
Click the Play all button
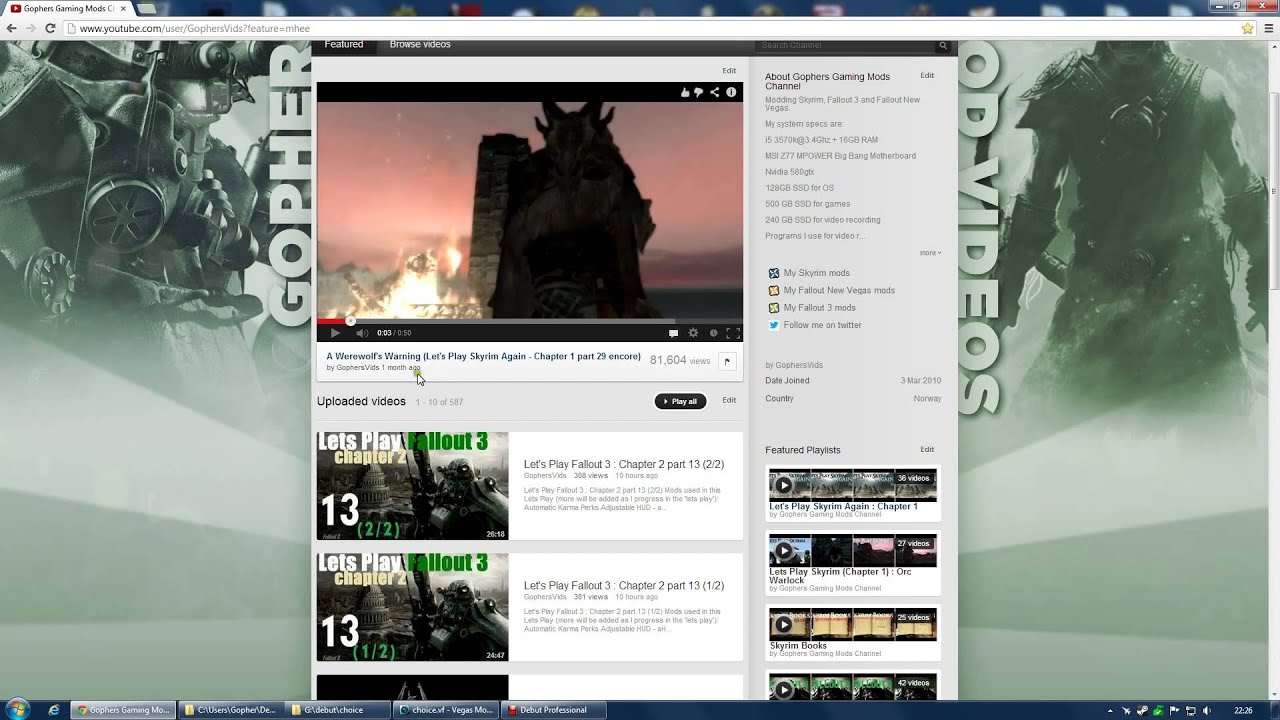[680, 401]
